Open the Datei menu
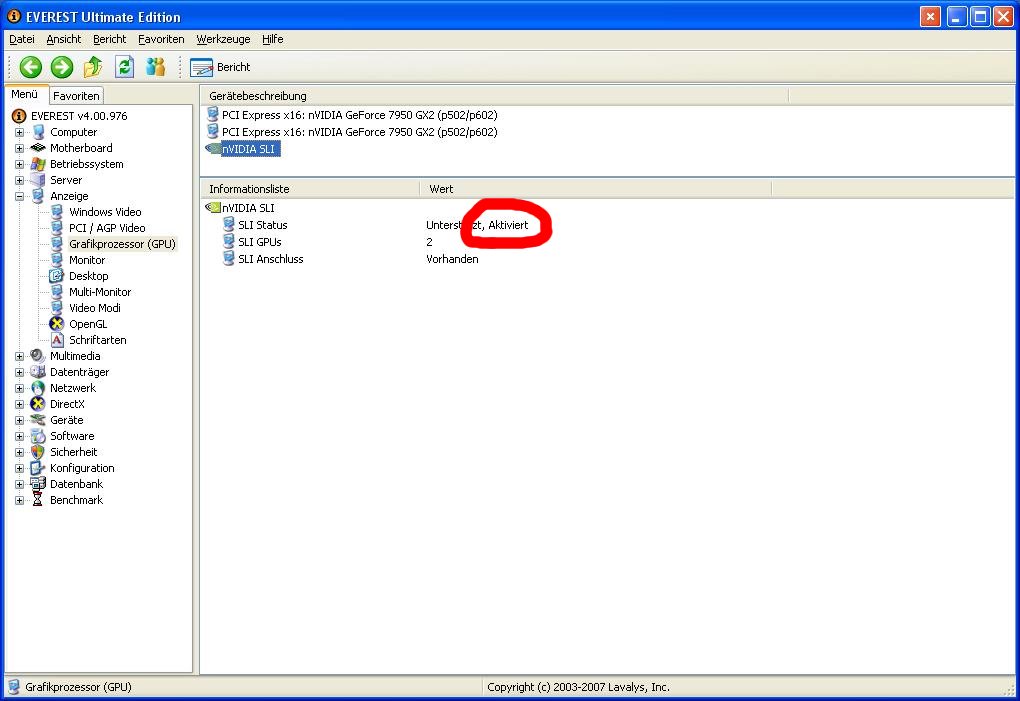The width and height of the screenshot is (1020, 701). (21, 39)
